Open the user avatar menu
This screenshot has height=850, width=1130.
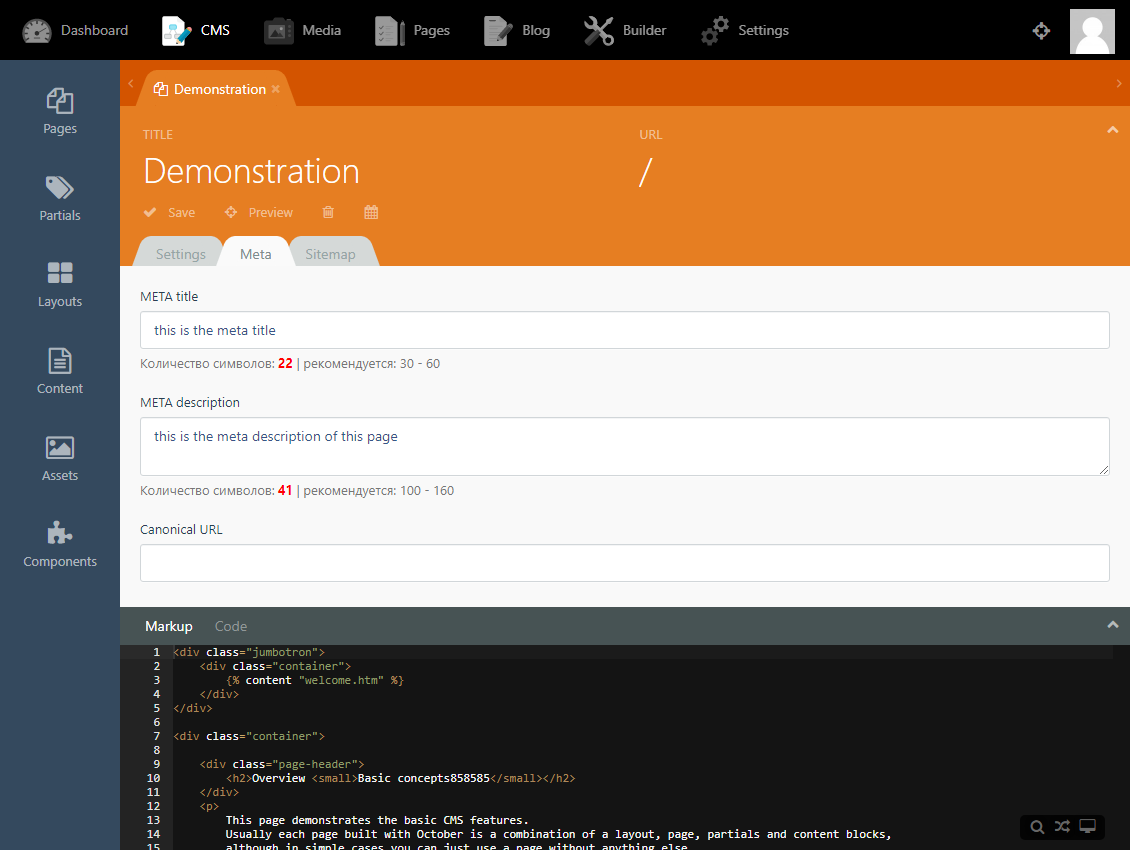[x=1092, y=31]
